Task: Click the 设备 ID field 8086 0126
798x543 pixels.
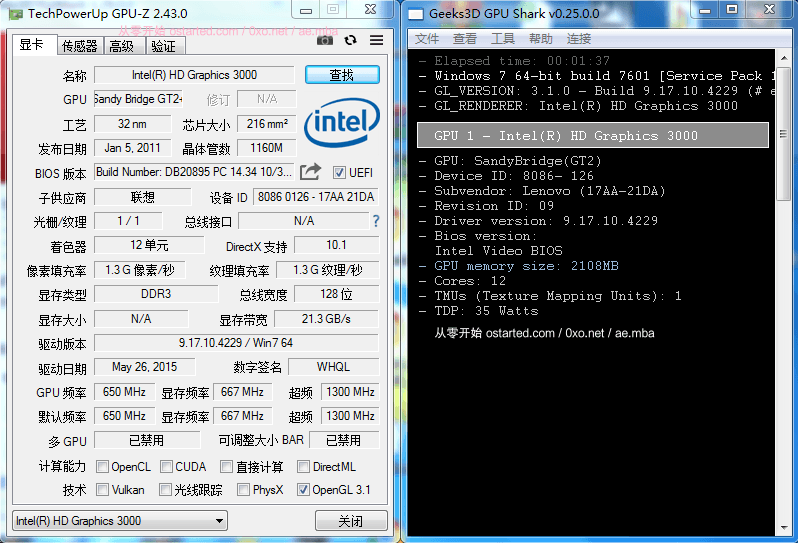Action: pyautogui.click(x=316, y=197)
